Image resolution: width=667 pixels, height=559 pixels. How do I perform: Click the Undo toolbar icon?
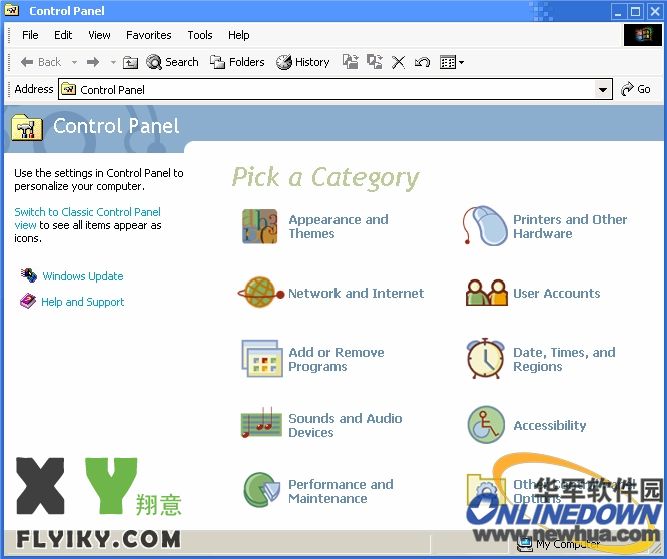pos(422,63)
